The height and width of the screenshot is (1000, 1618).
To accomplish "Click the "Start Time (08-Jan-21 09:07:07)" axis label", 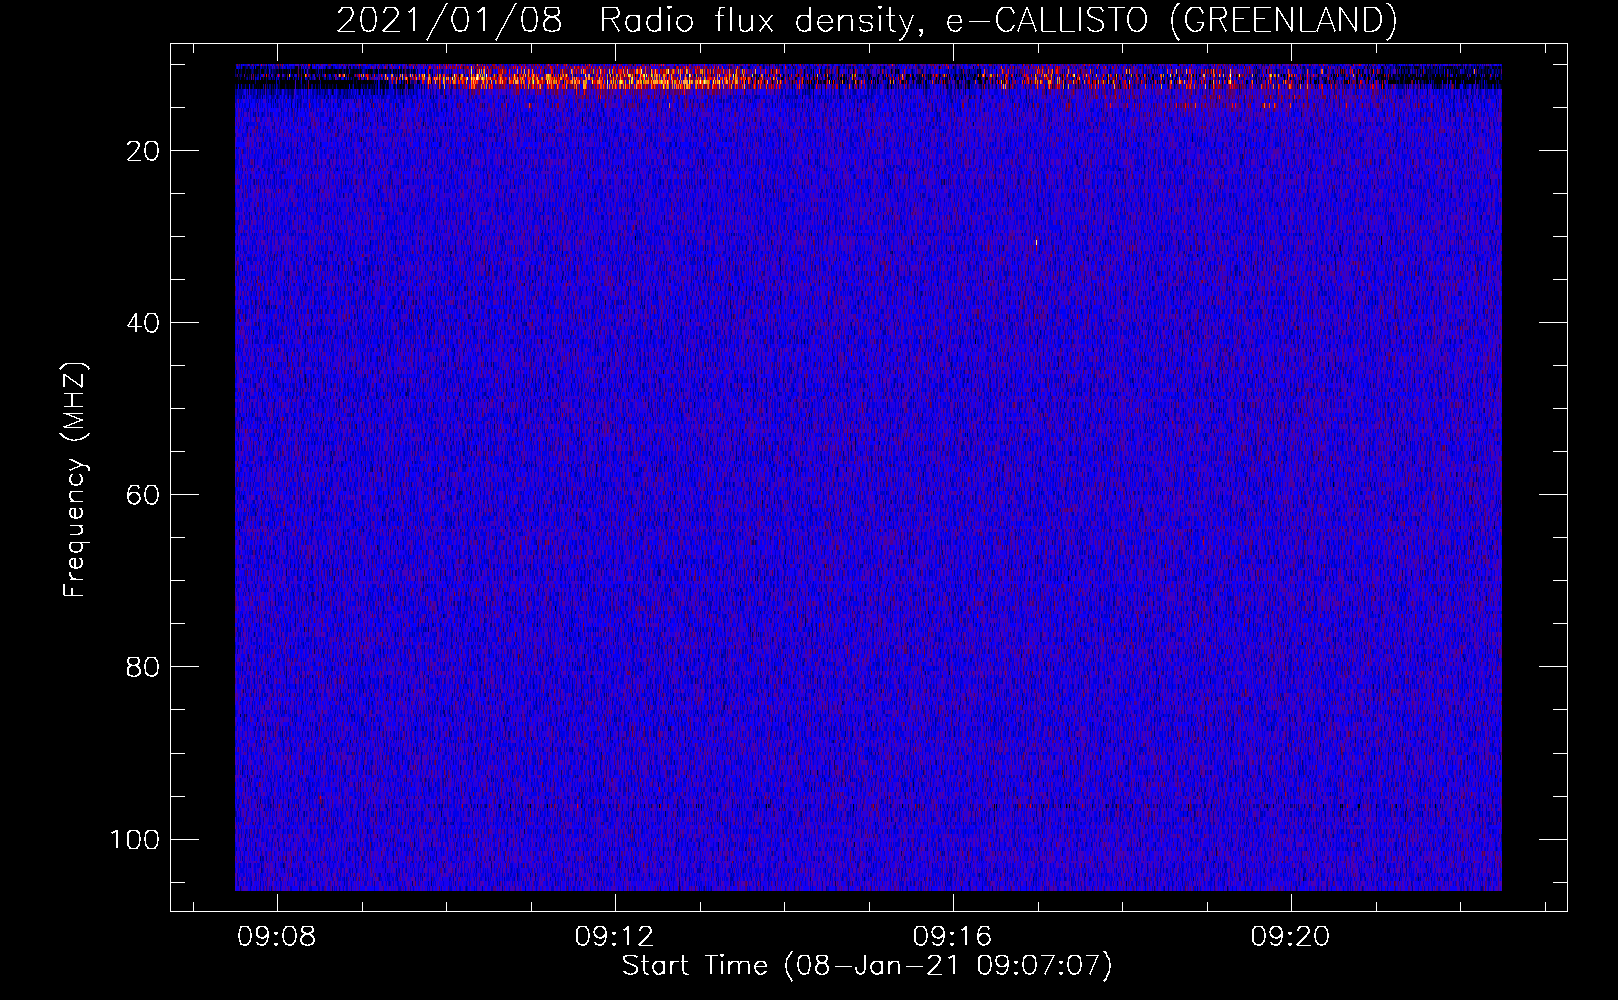I will [x=867, y=965].
